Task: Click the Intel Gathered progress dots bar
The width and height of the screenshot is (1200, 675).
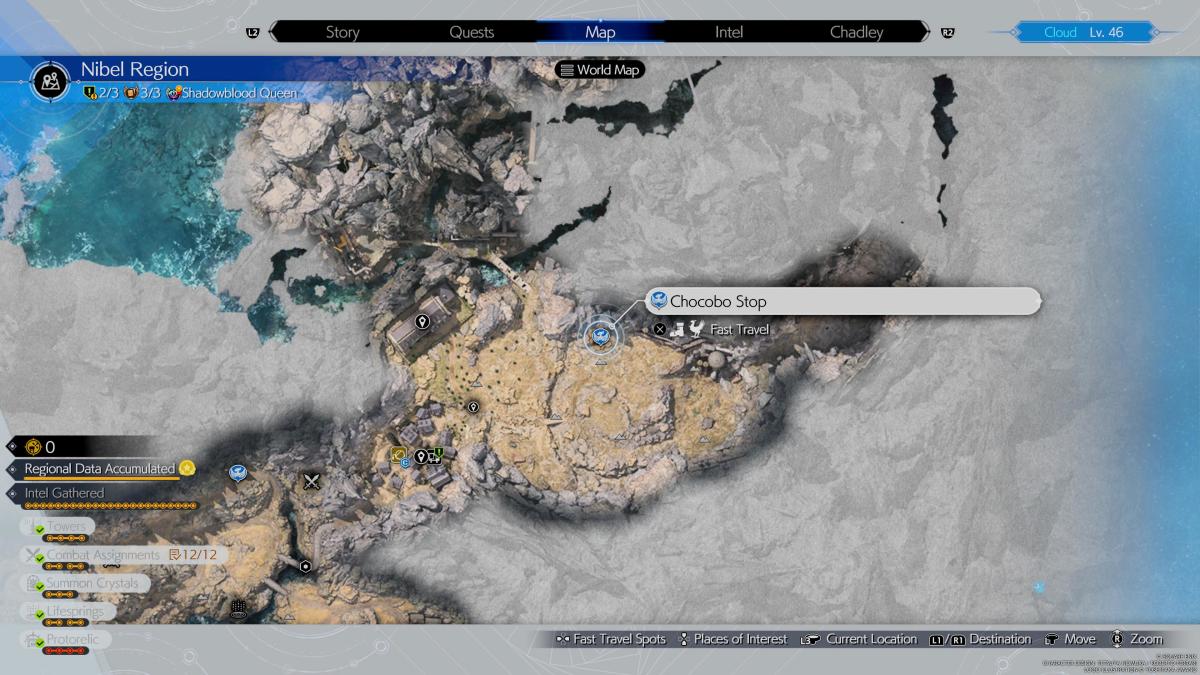Action: pos(108,506)
